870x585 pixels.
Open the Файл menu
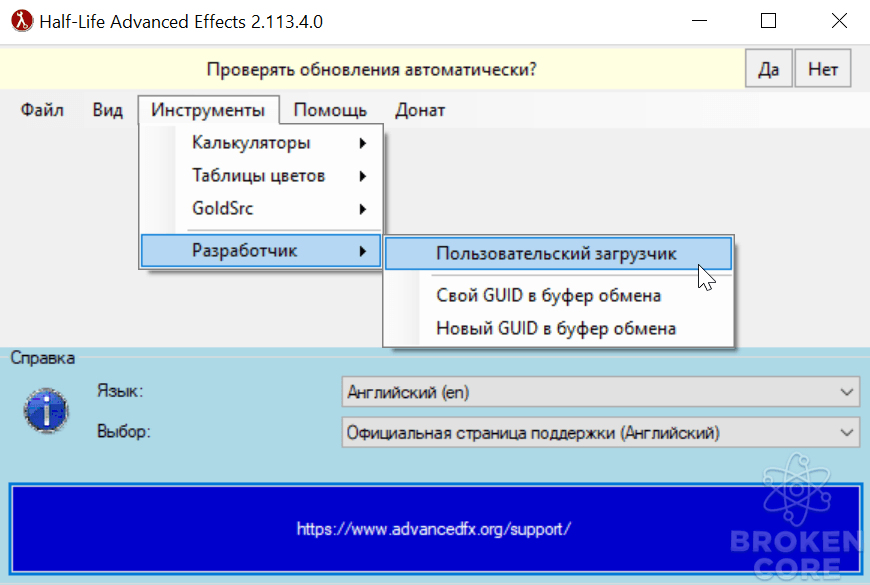[42, 110]
